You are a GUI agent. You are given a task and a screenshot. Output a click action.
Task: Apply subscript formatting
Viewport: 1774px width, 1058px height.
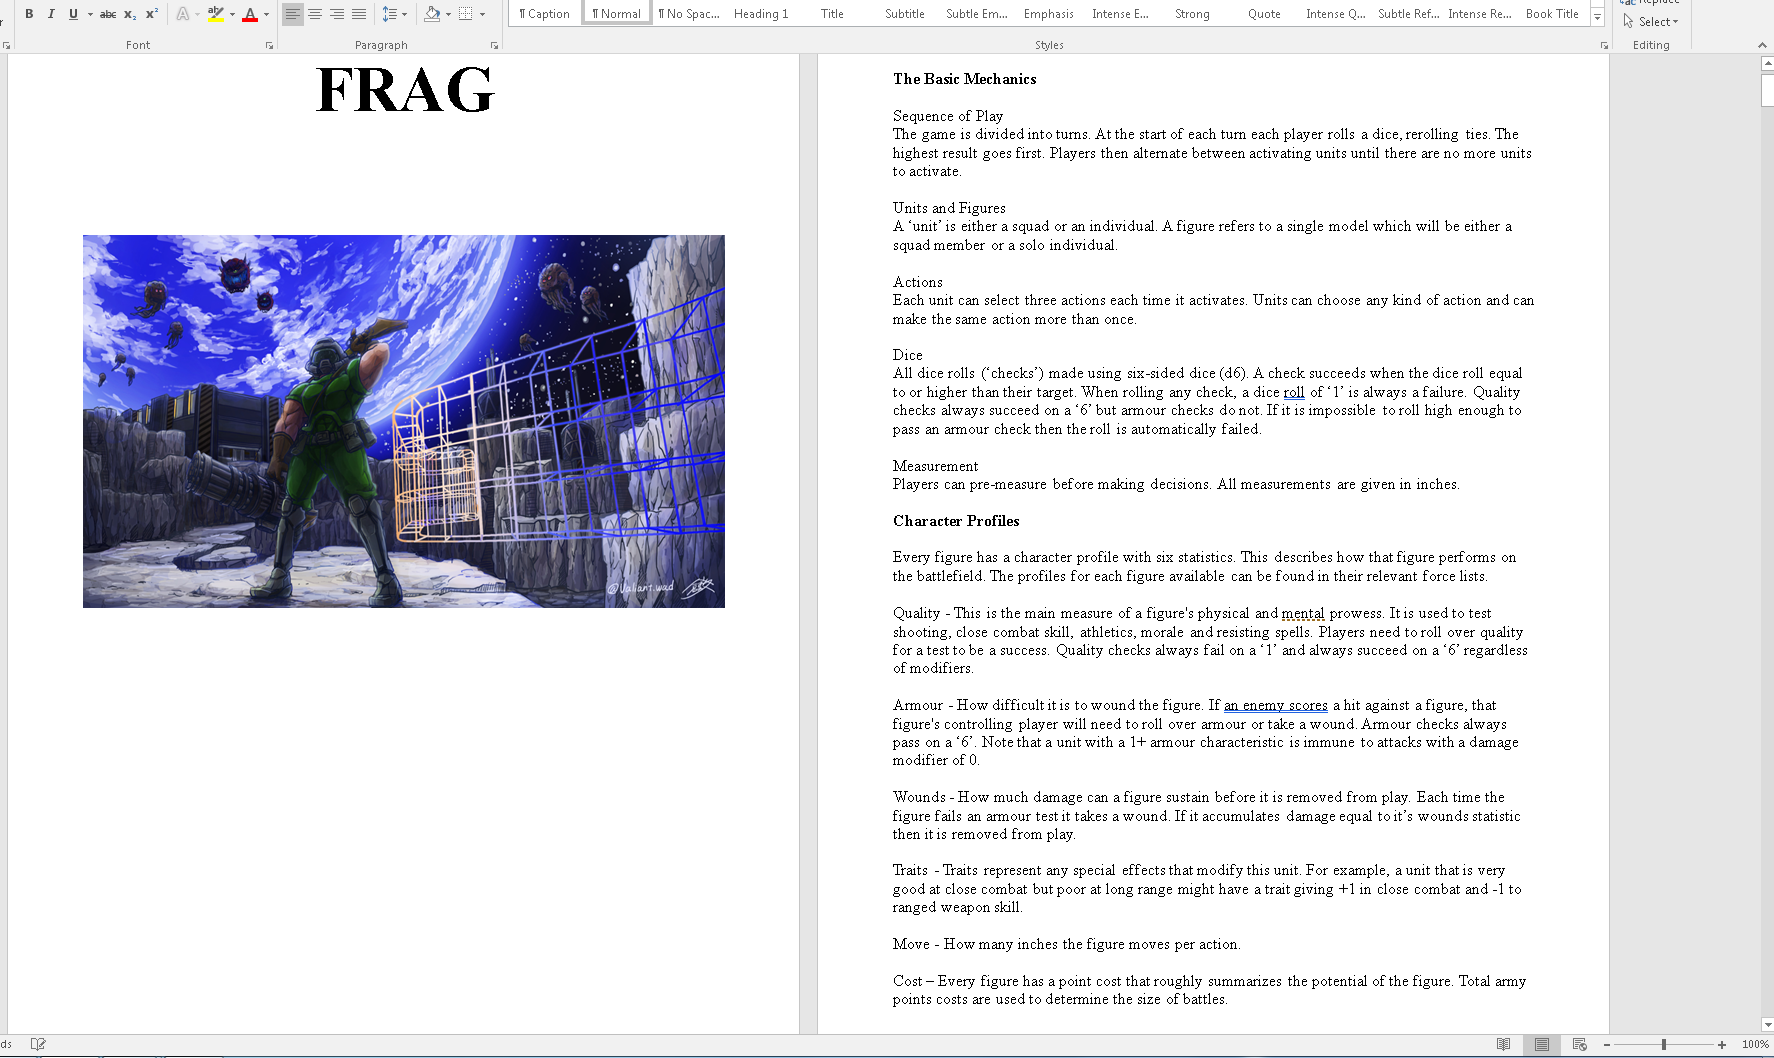tap(130, 14)
